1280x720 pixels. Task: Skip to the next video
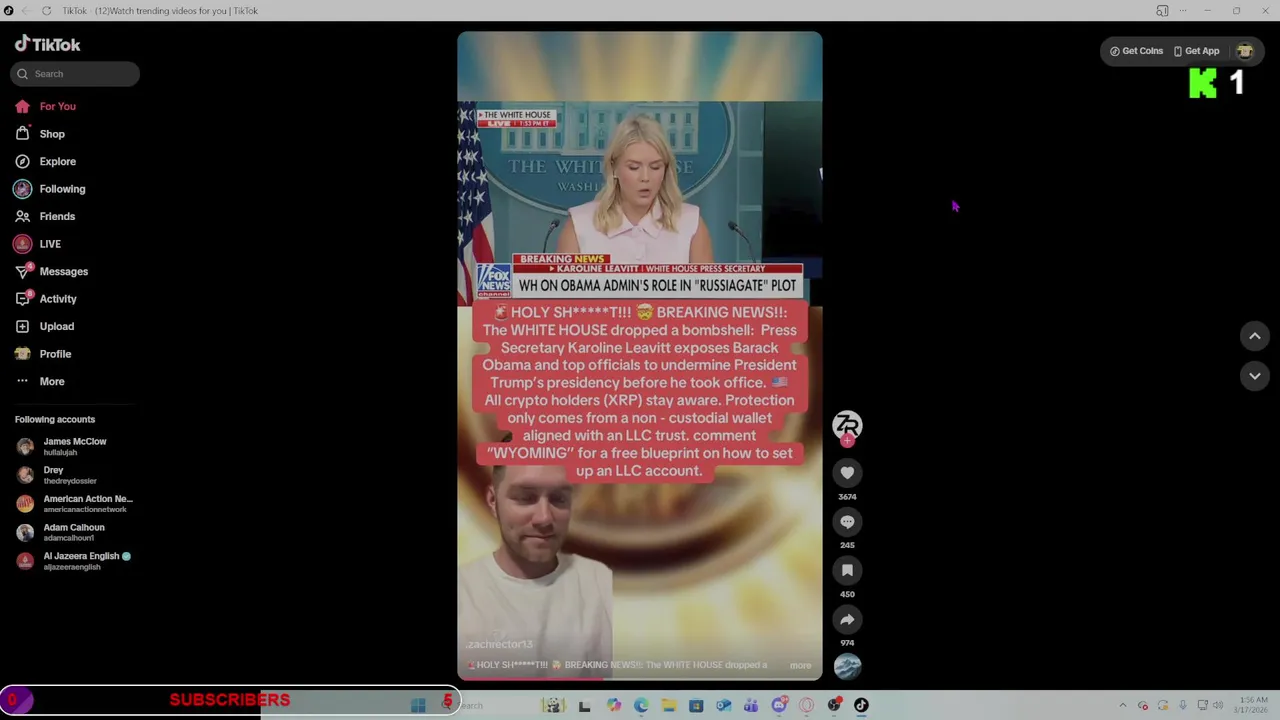[x=1255, y=376]
